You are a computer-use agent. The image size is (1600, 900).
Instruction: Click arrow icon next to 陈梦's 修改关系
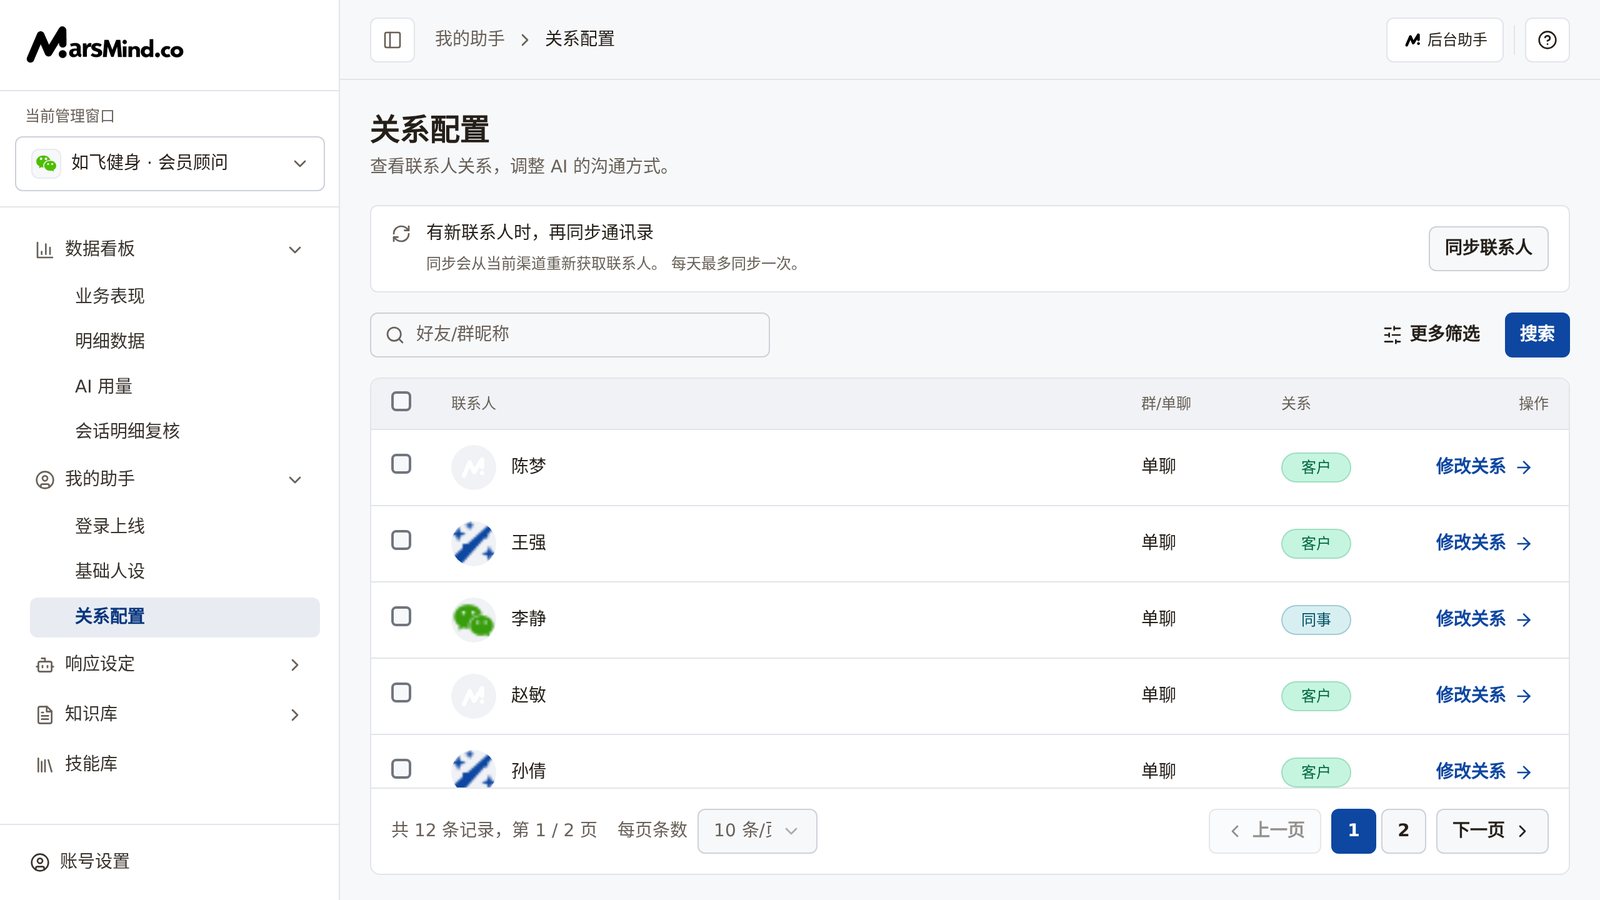point(1524,467)
